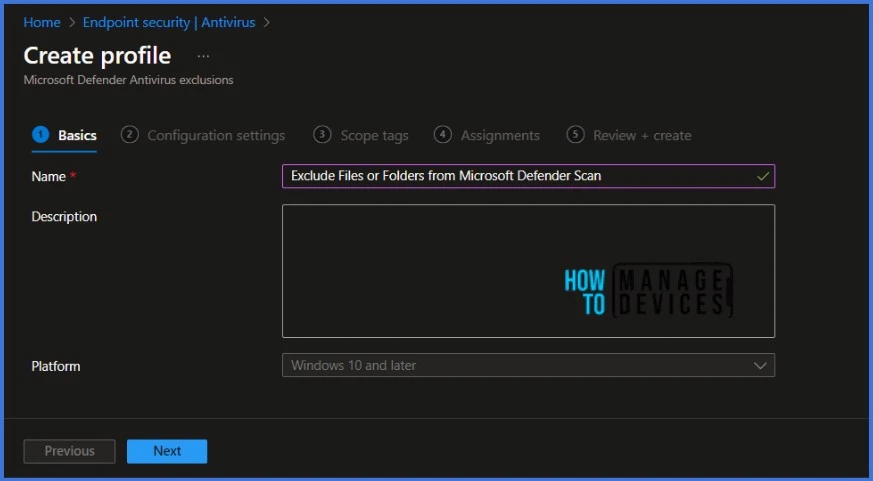Click the breadcrumb chevron after Home

[72, 23]
